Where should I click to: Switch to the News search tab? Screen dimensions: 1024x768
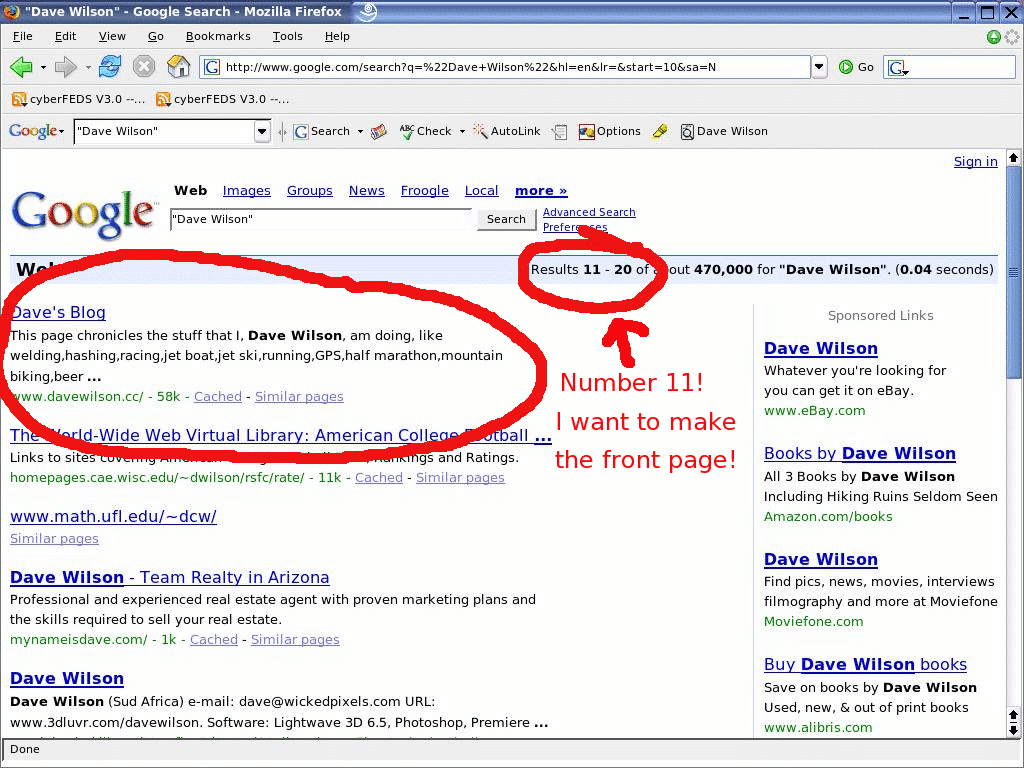coord(366,191)
